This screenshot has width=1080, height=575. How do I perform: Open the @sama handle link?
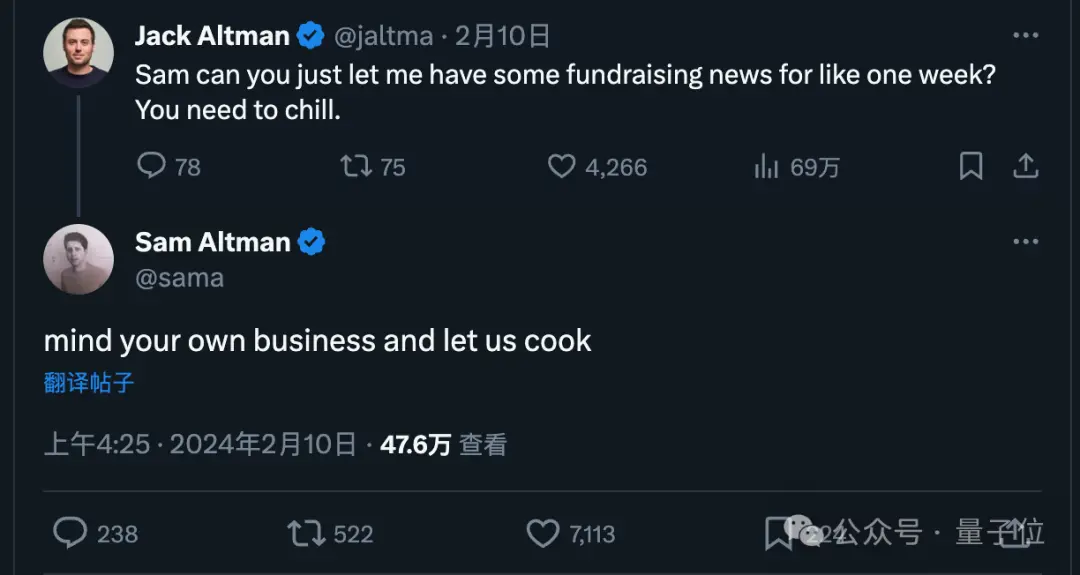click(180, 278)
